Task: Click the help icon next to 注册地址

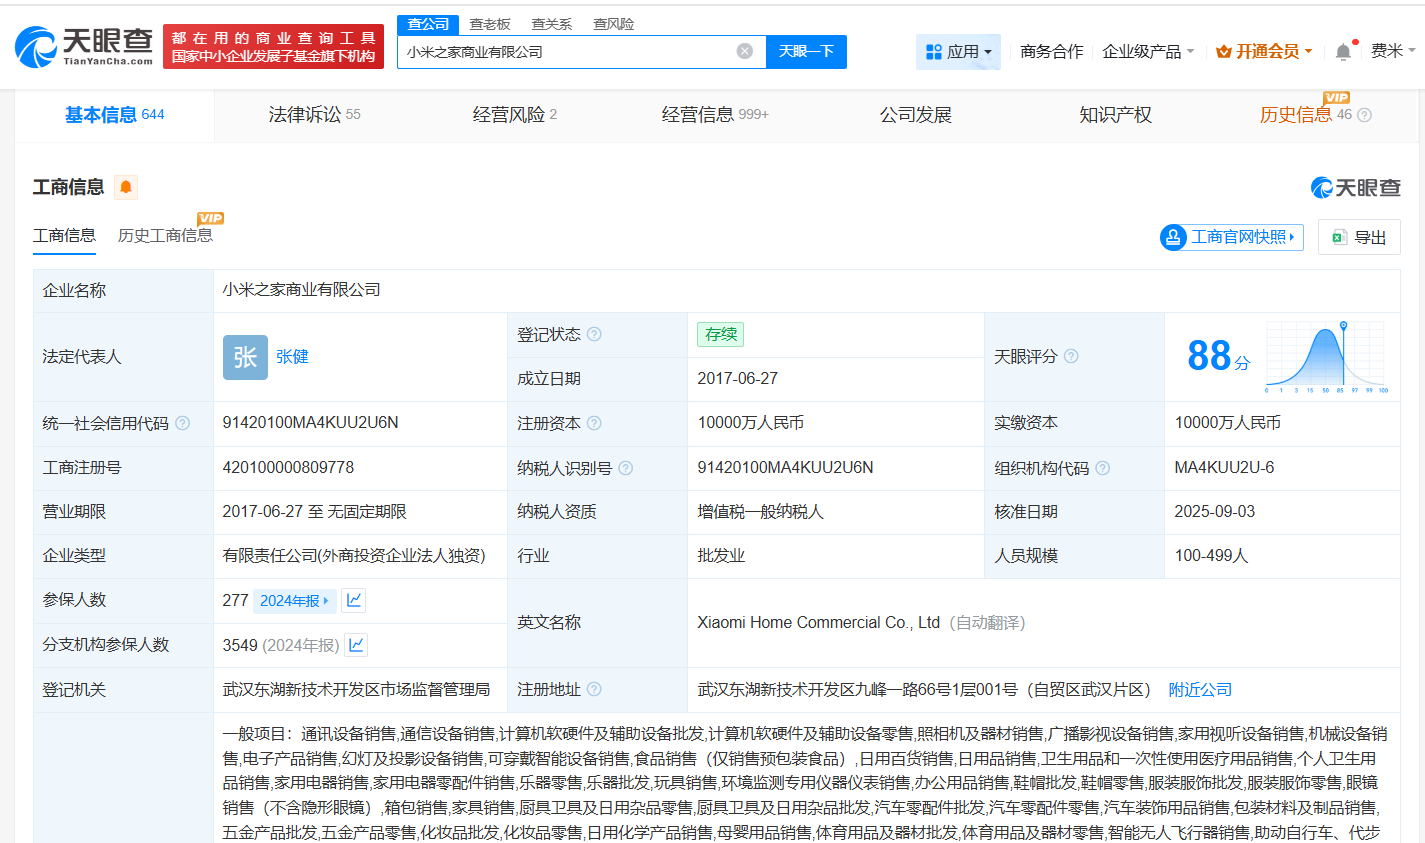Action: pyautogui.click(x=596, y=689)
